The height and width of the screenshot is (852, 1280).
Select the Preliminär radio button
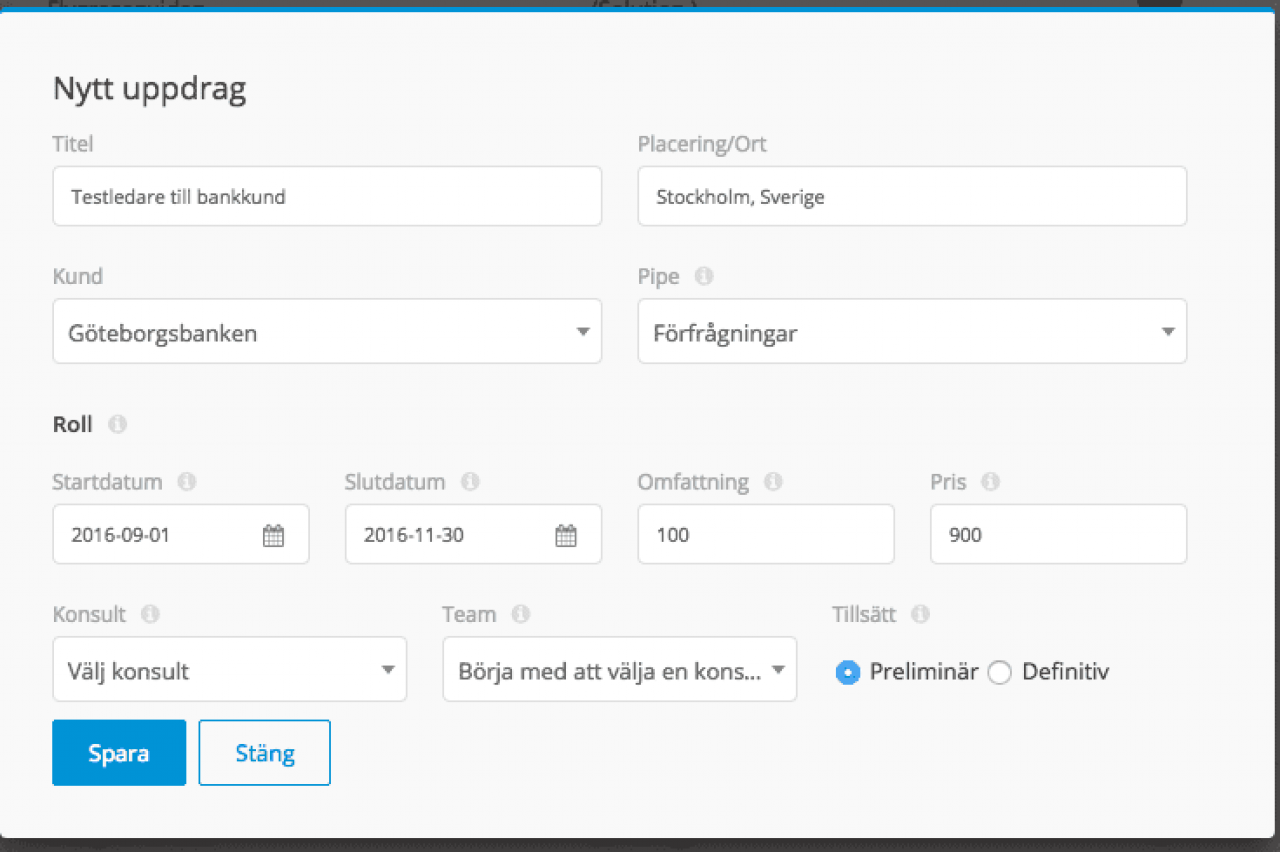848,673
